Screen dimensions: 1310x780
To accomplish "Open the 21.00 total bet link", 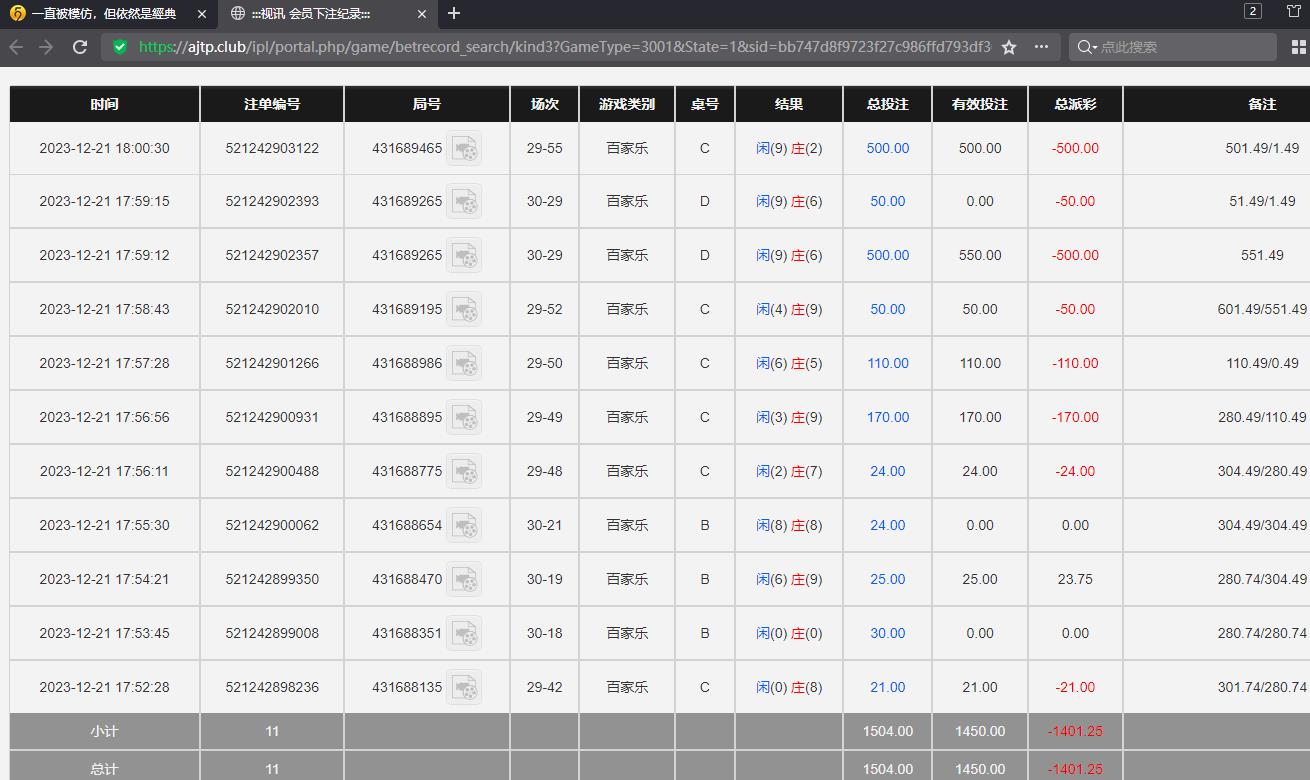I will coord(888,687).
